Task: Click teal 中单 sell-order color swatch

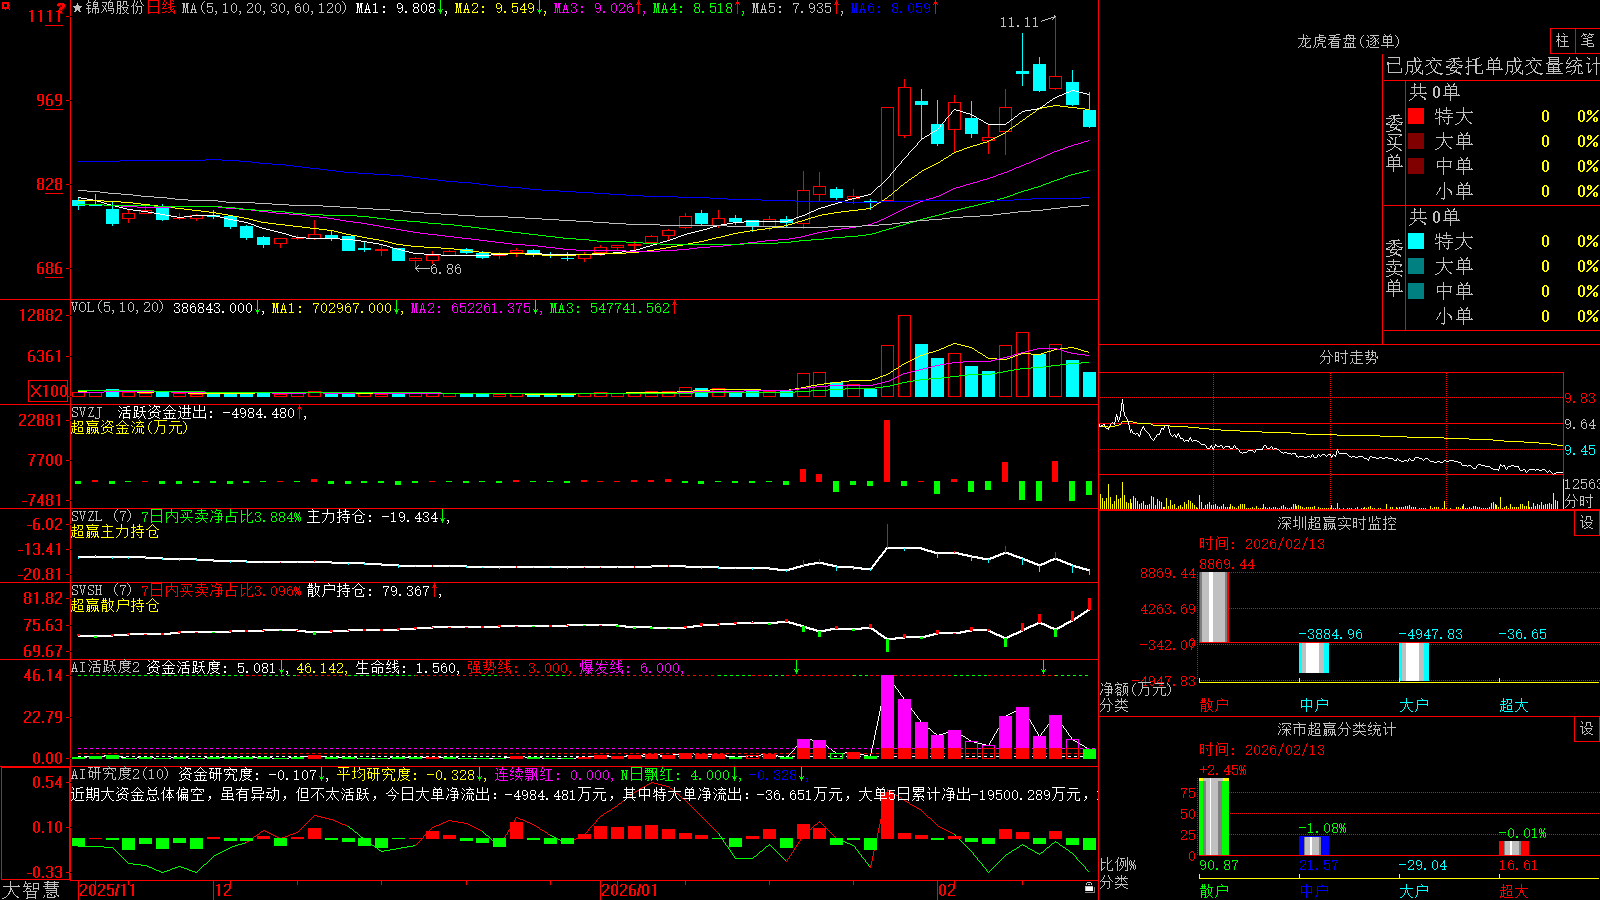Action: (x=1416, y=291)
